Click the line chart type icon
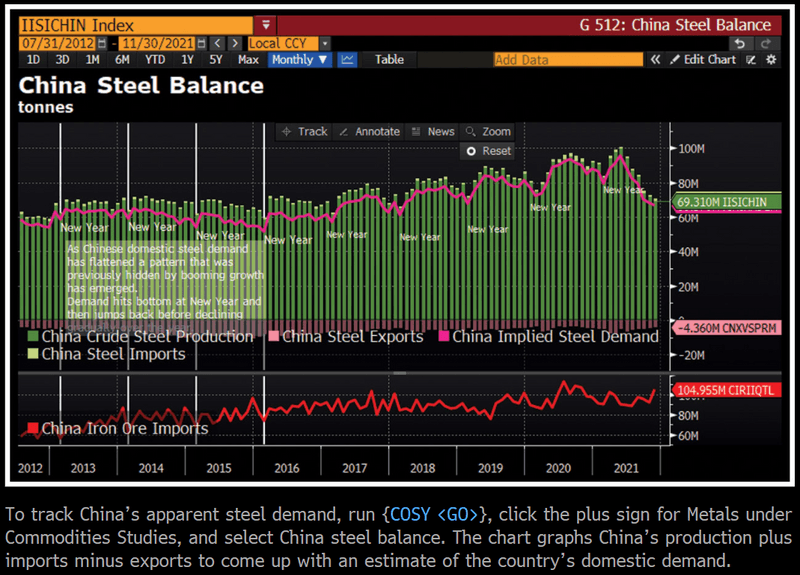Screen dimensions: 800x575 [x=347, y=60]
